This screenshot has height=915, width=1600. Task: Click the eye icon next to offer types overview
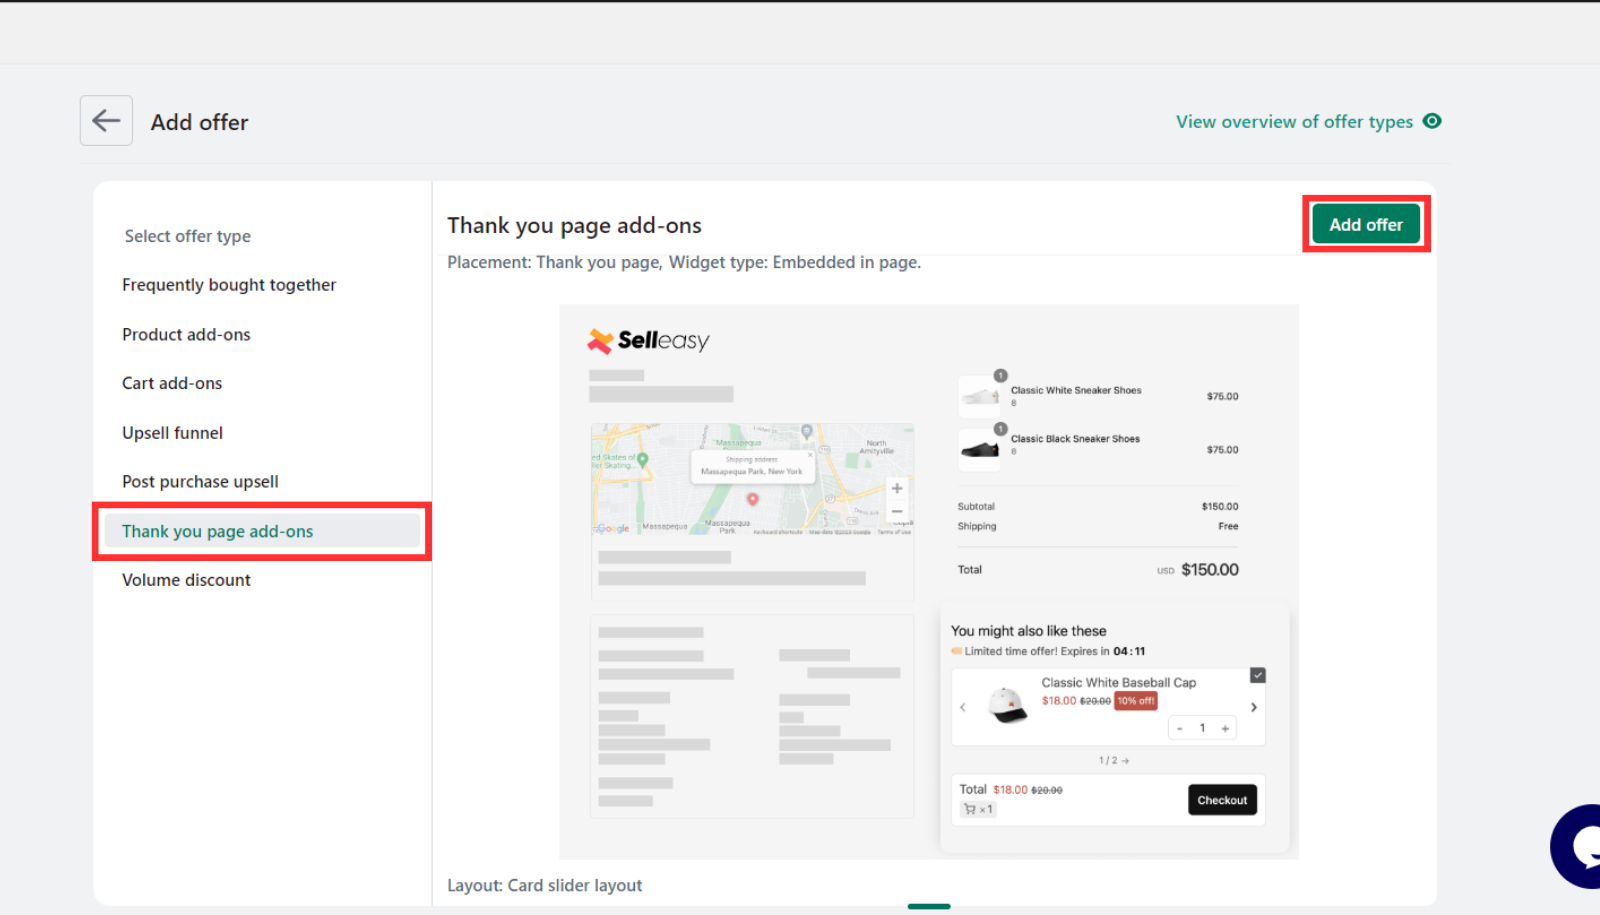(1434, 121)
